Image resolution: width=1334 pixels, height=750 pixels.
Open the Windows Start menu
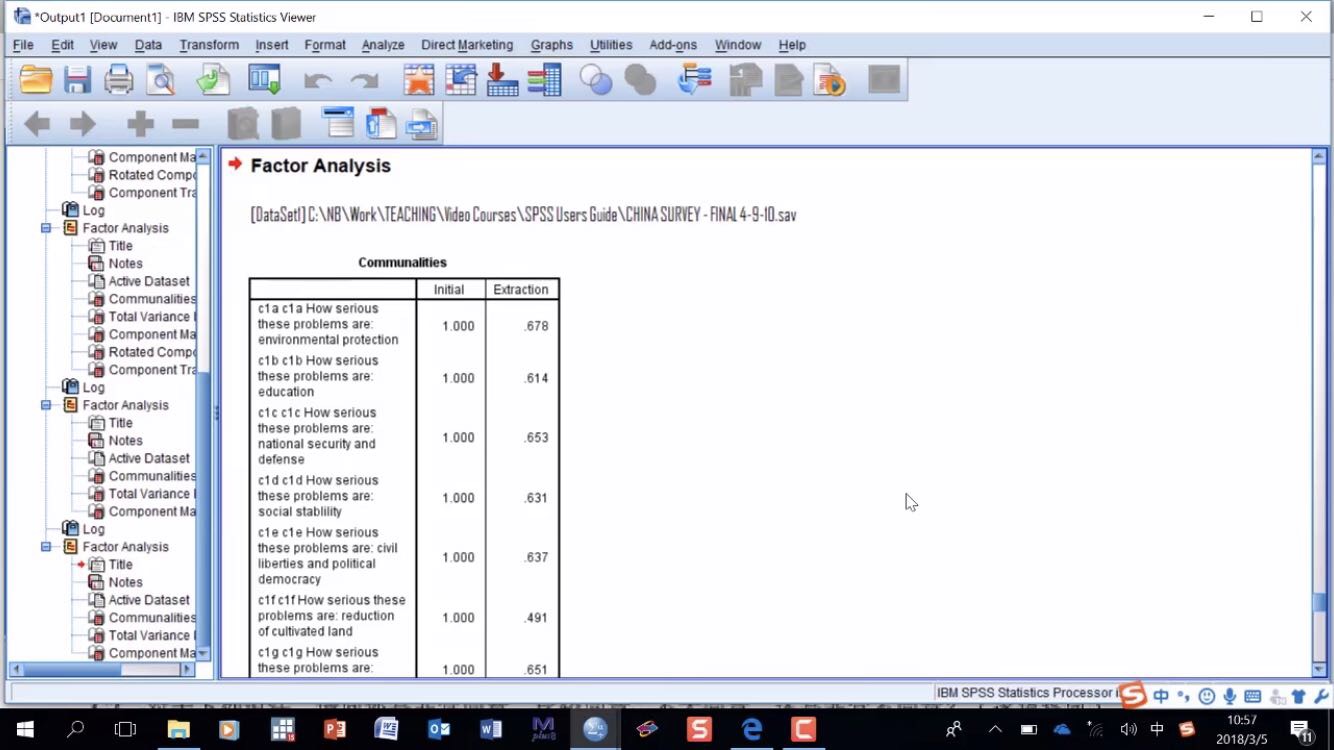(x=24, y=729)
